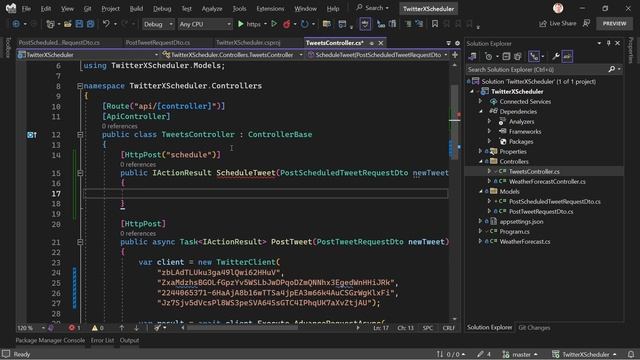The image size is (640, 360).
Task: Switch to TwitterXScheduler.csproj tab
Action: click(x=248, y=42)
